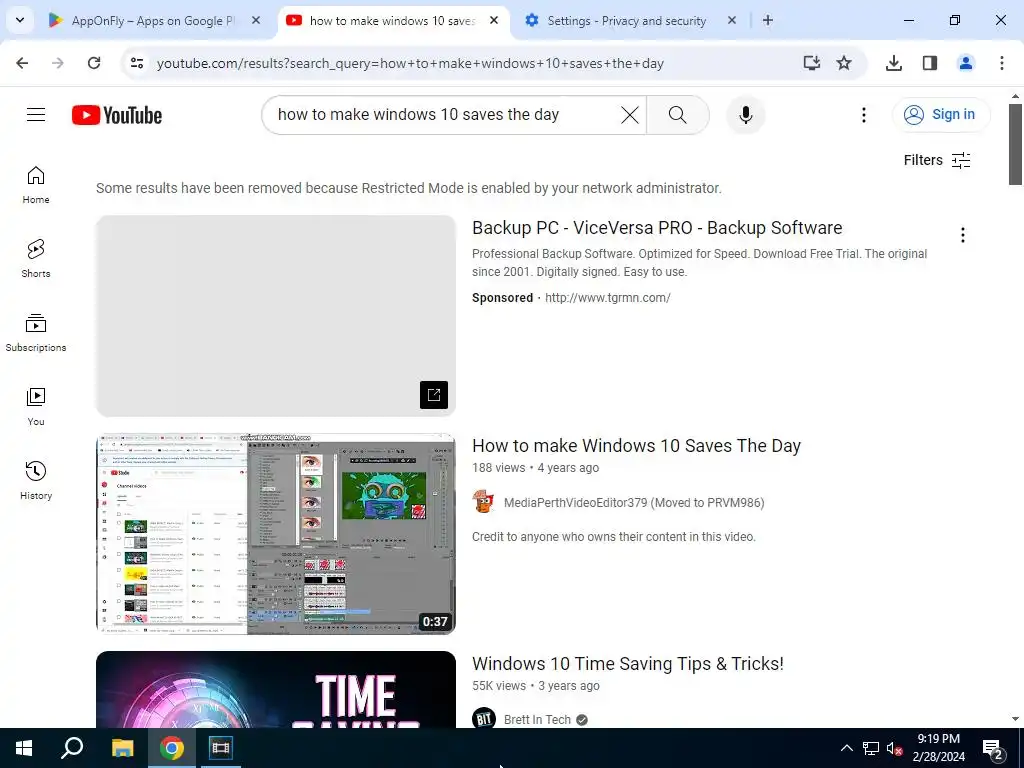Viewport: 1024px width, 768px height.
Task: Open the MediaPerthVideoEditor379 channel
Action: [634, 503]
